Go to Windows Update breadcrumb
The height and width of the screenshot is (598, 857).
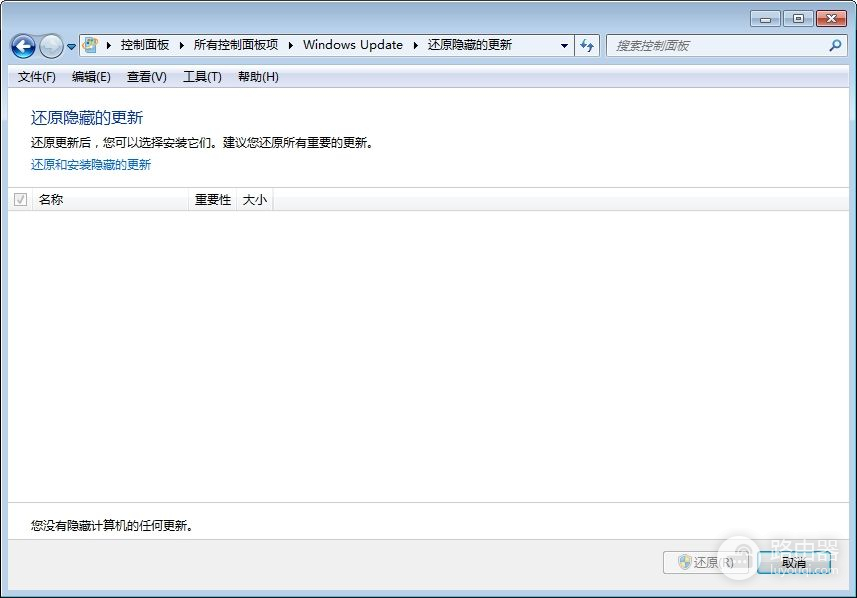tap(353, 45)
